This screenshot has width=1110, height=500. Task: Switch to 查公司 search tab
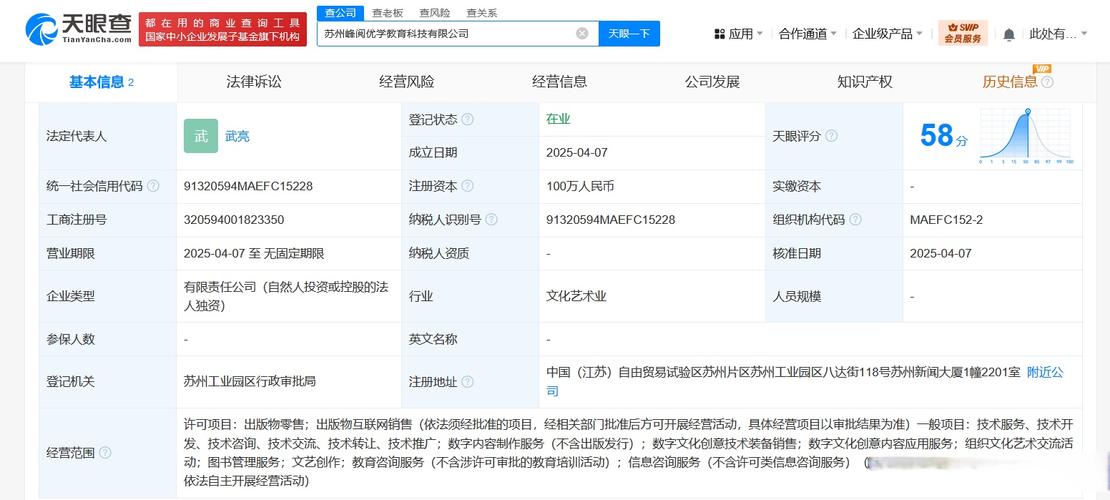click(341, 13)
